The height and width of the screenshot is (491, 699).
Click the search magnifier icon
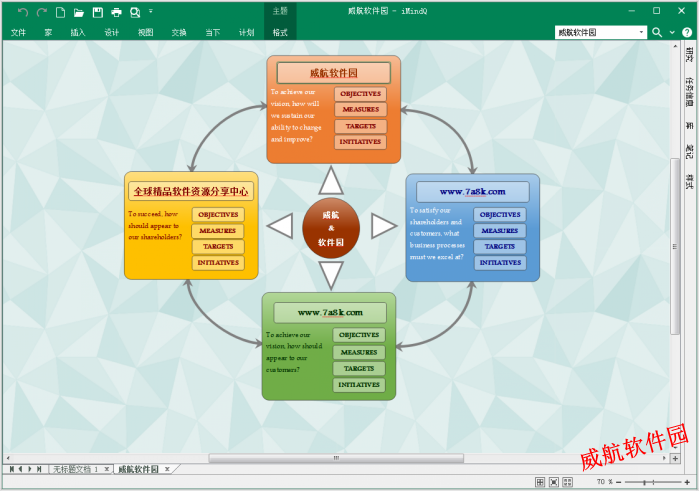(x=657, y=32)
